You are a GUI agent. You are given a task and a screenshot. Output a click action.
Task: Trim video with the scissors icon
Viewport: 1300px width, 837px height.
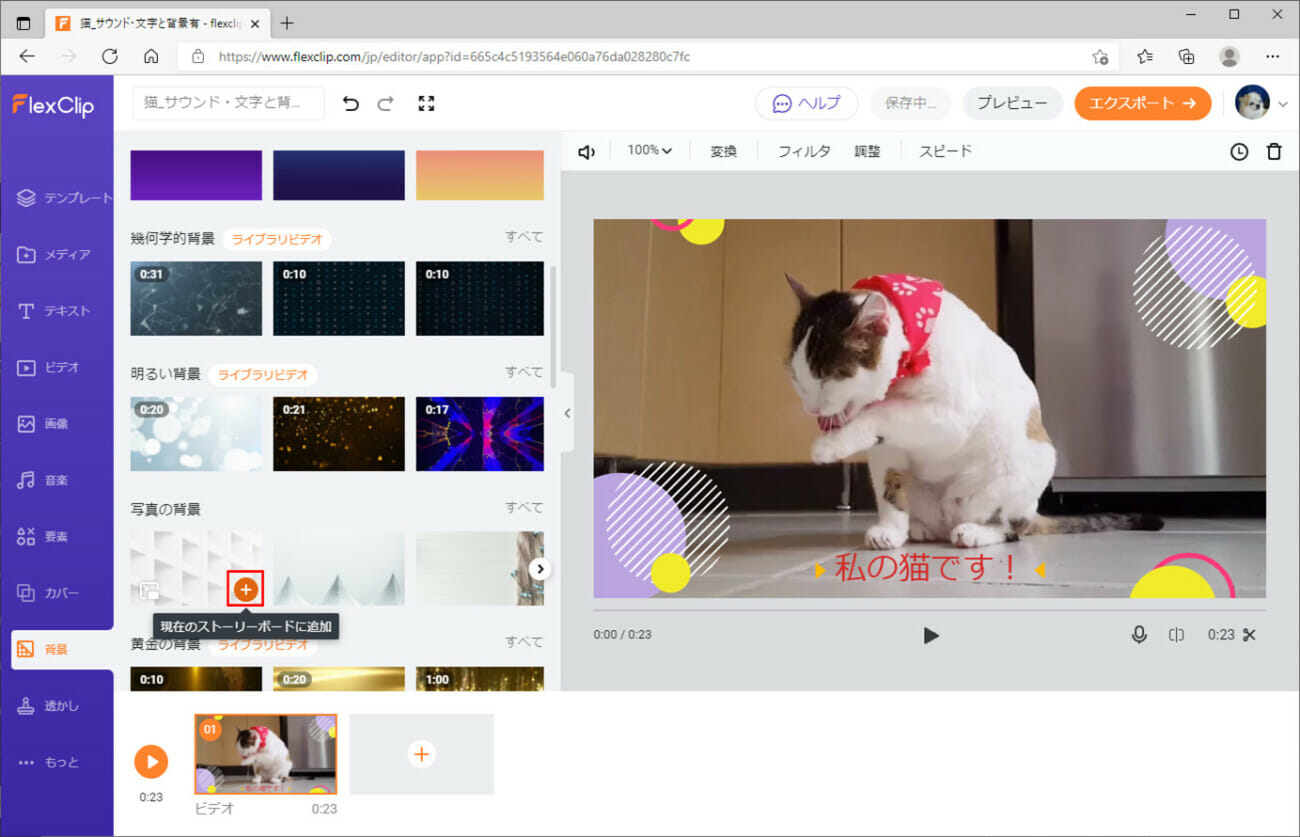(1249, 635)
